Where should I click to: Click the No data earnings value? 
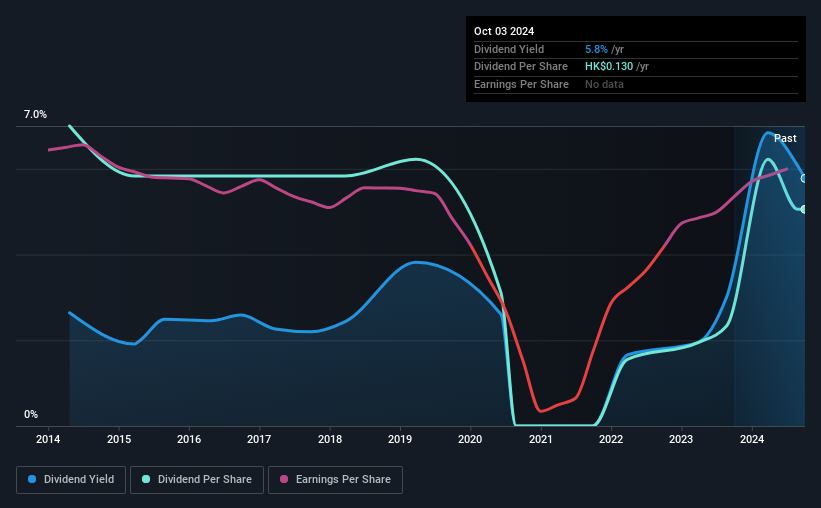pyautogui.click(x=604, y=84)
